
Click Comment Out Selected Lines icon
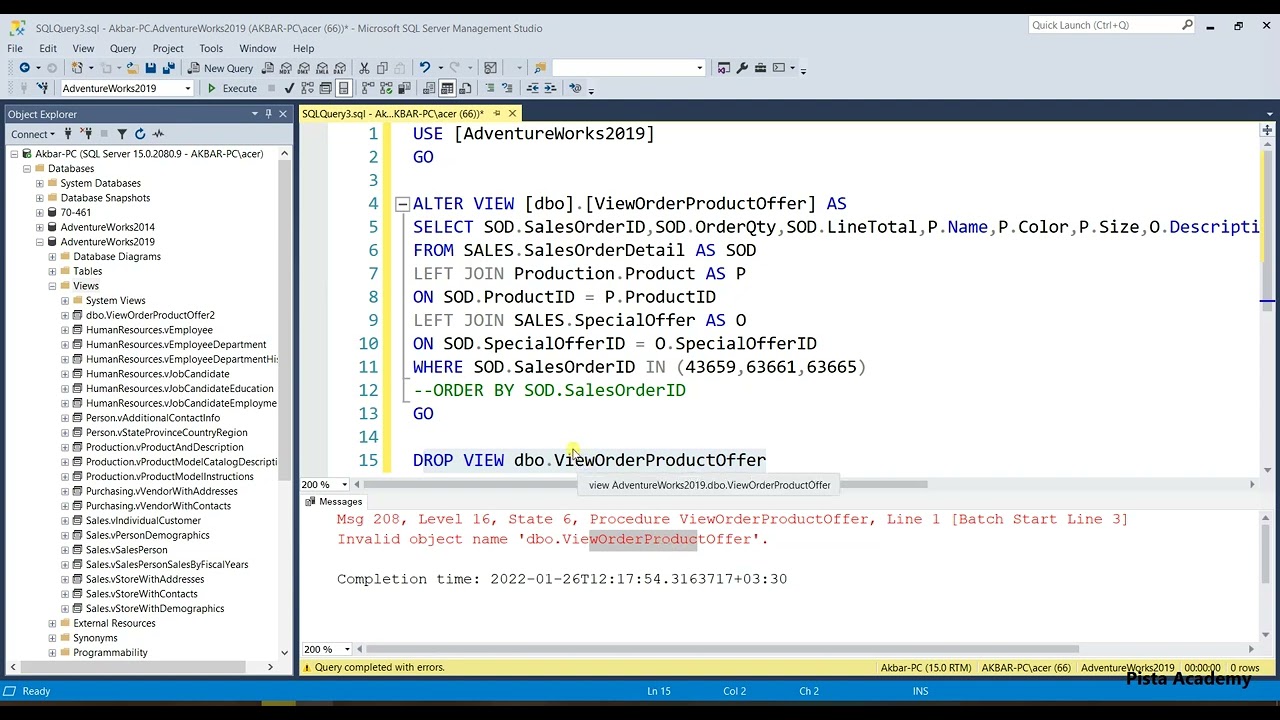click(x=490, y=88)
